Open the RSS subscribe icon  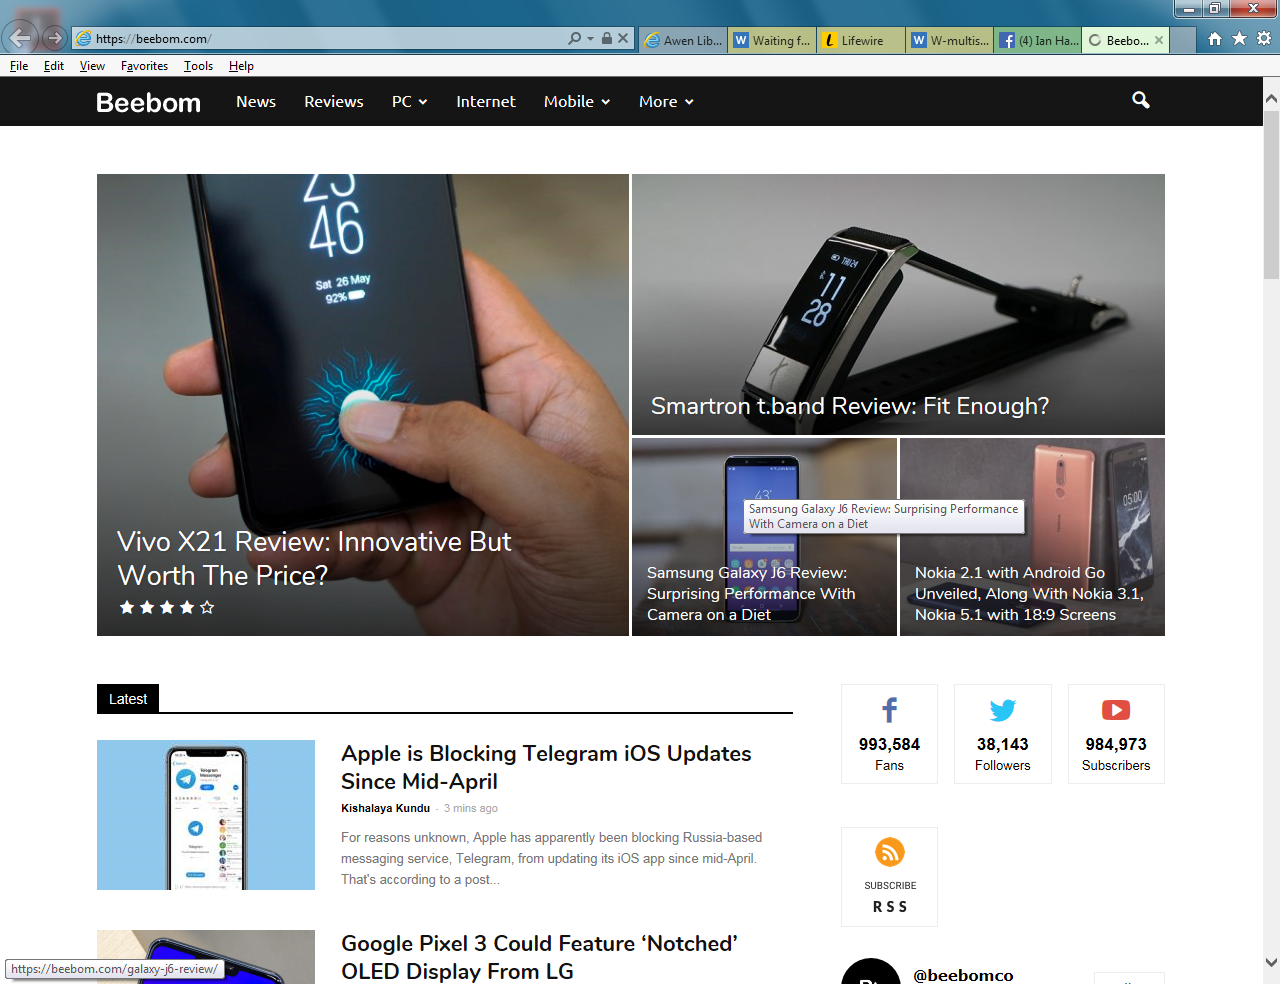click(x=889, y=853)
